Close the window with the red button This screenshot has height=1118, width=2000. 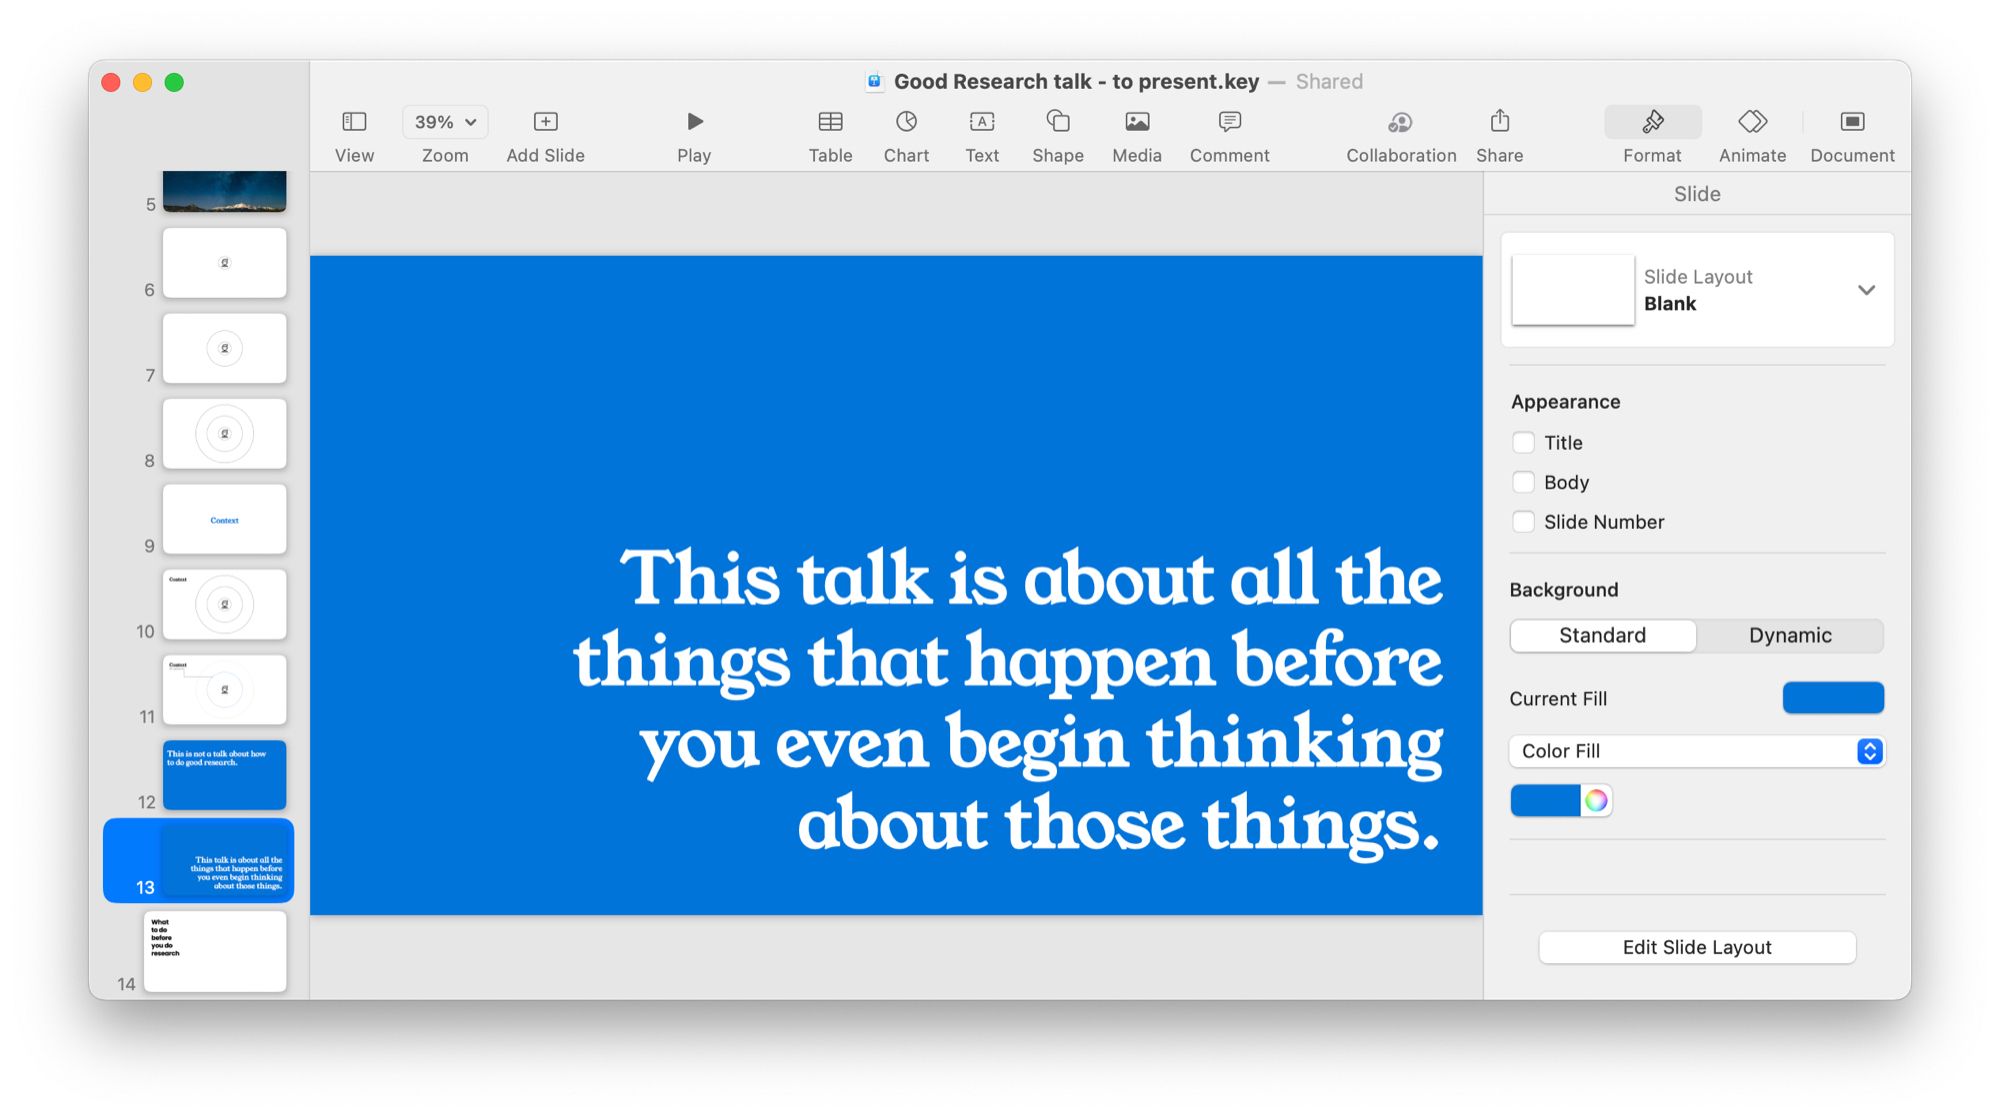click(x=111, y=82)
